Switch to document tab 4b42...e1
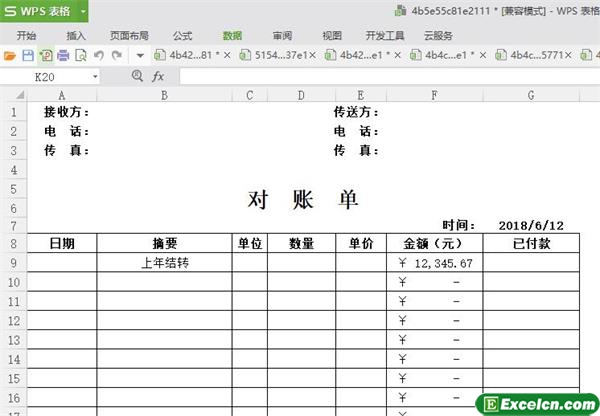The height and width of the screenshot is (416, 600). coord(358,55)
